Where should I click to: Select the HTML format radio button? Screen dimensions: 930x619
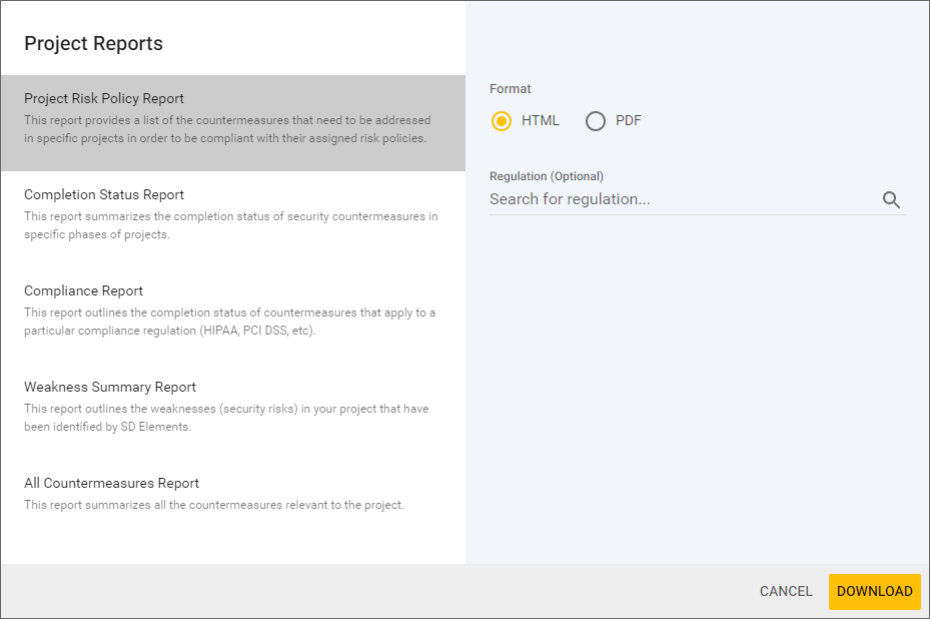pyautogui.click(x=501, y=120)
